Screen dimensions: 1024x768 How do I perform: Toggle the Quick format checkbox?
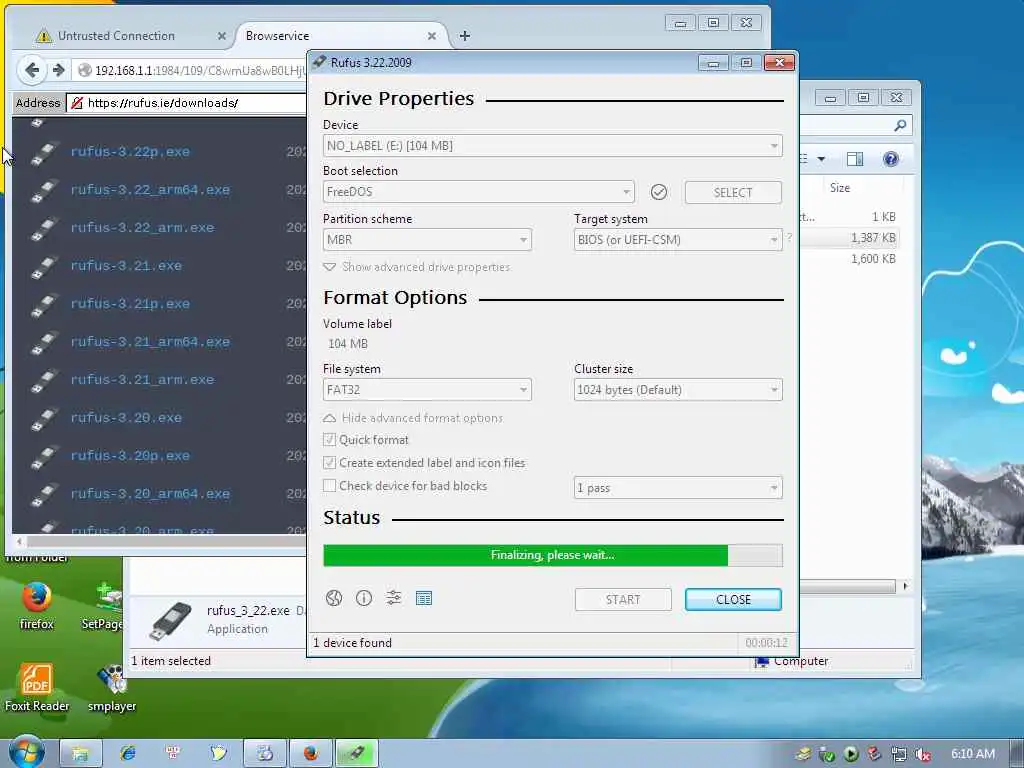point(330,440)
